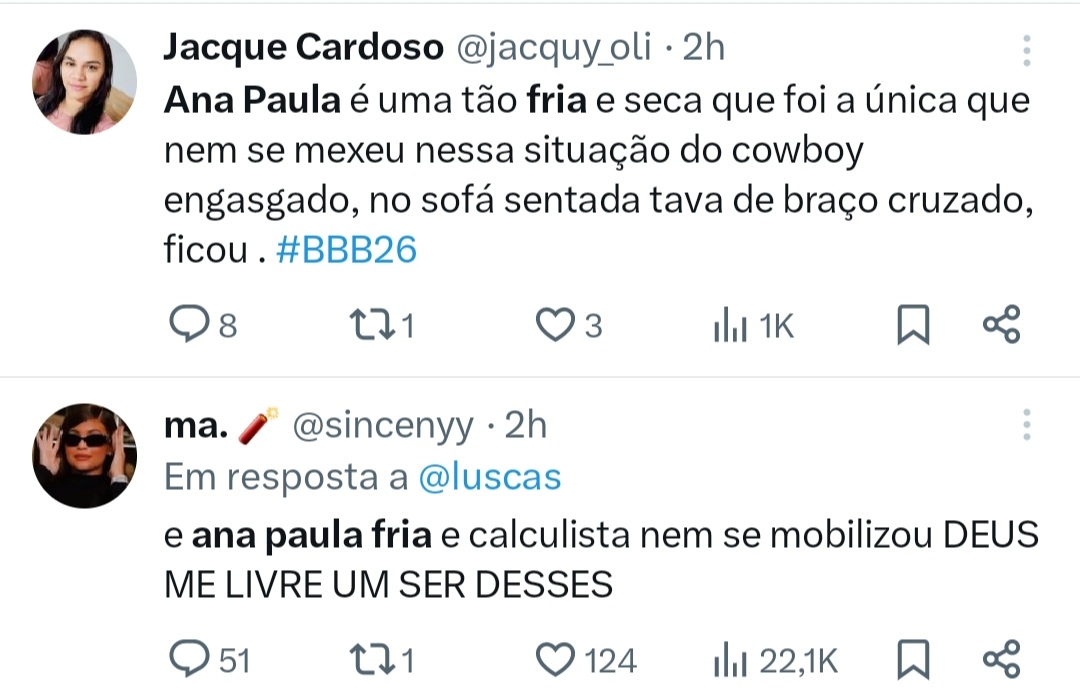This screenshot has height=696, width=1080.
Task: Open the @luscas mention link
Action: 488,478
